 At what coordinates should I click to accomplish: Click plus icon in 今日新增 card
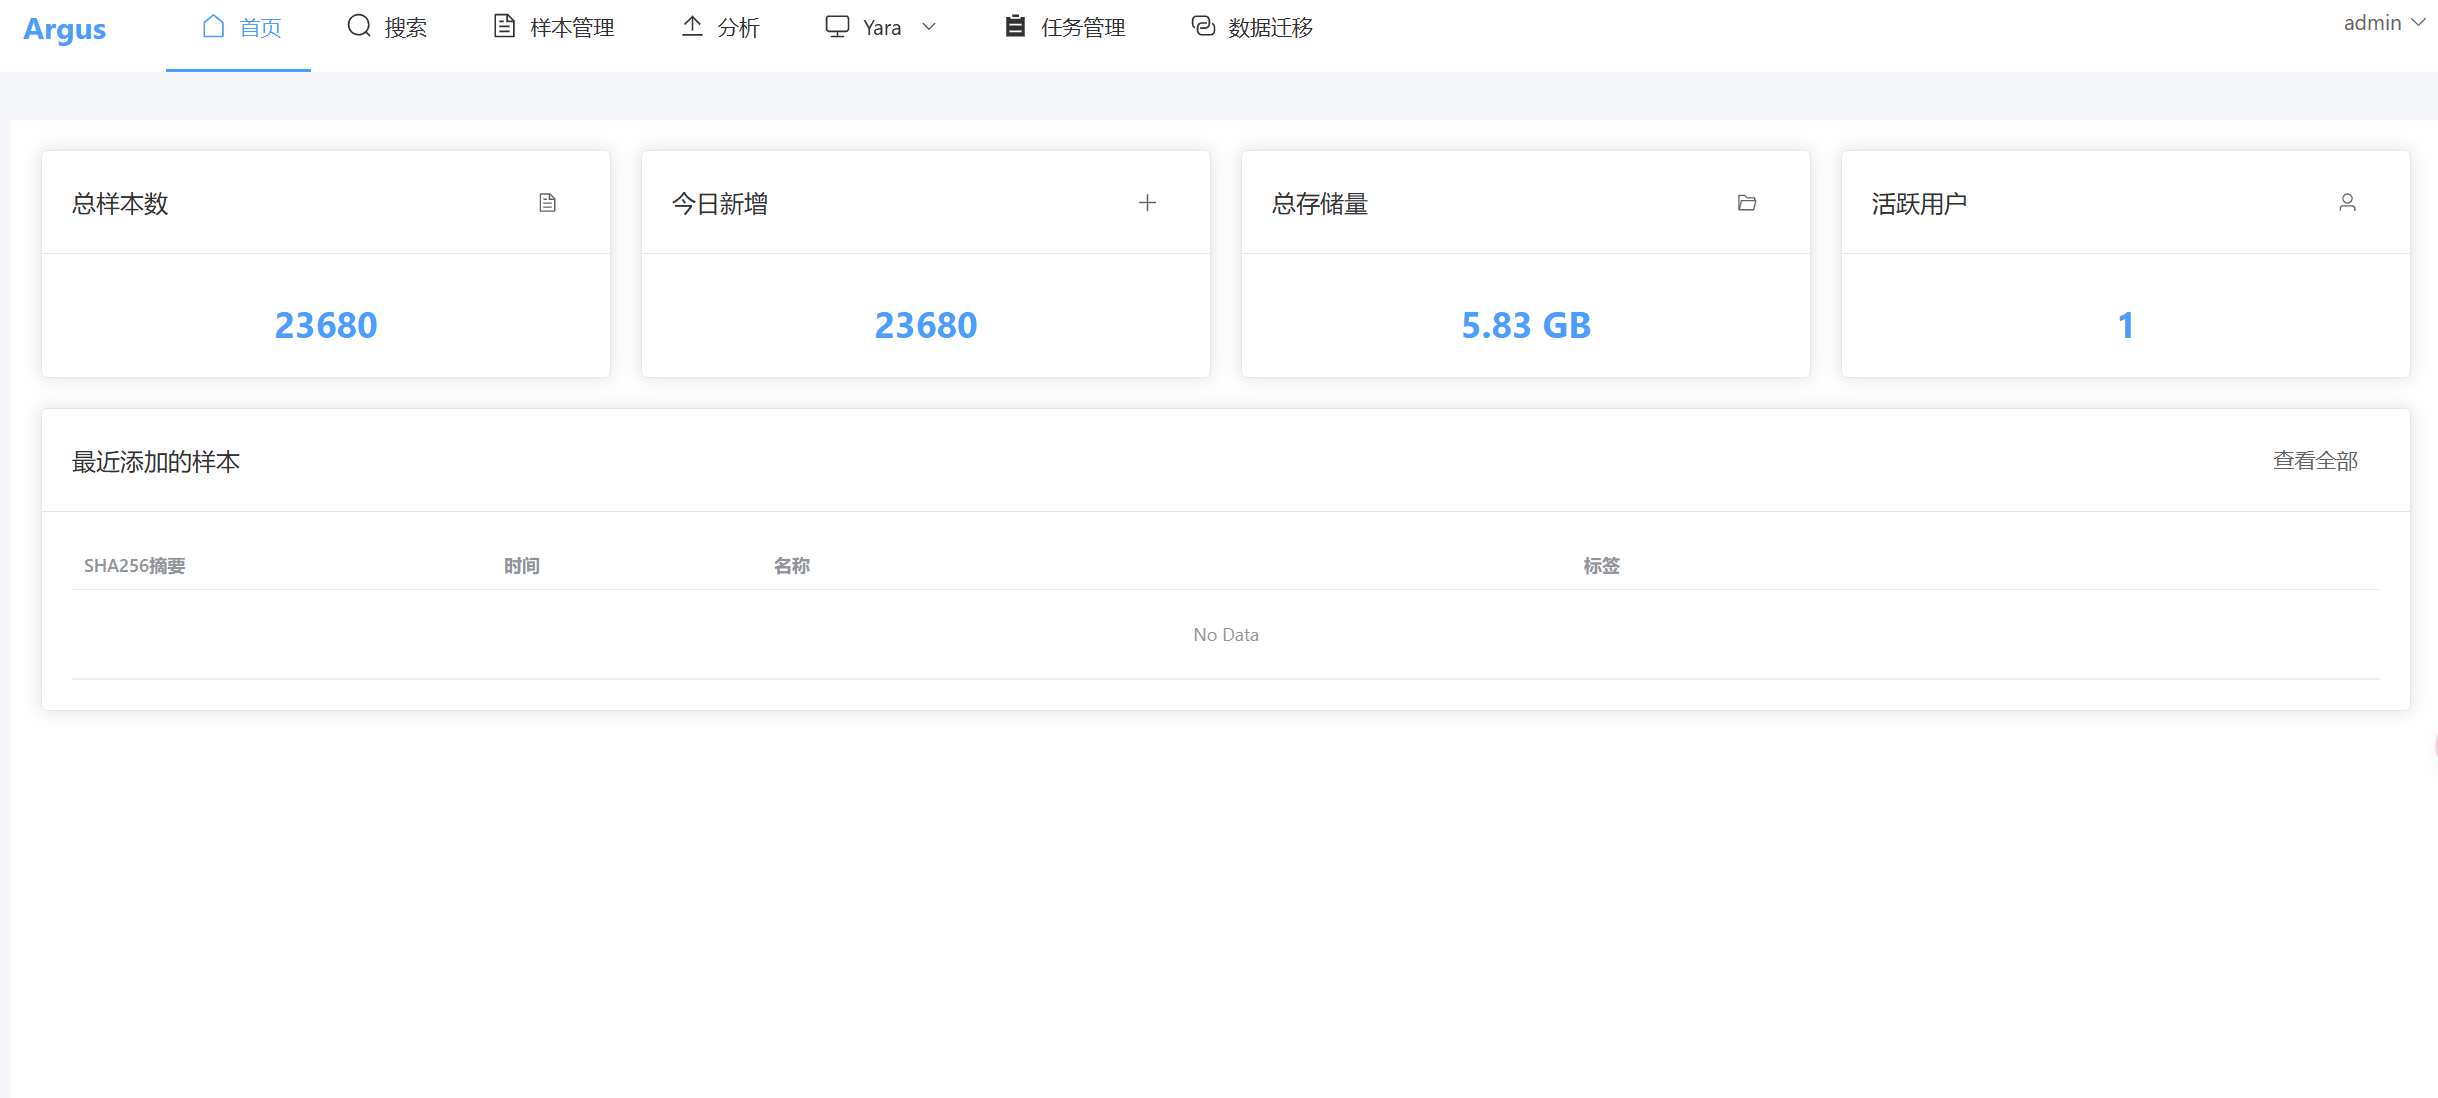point(1147,203)
